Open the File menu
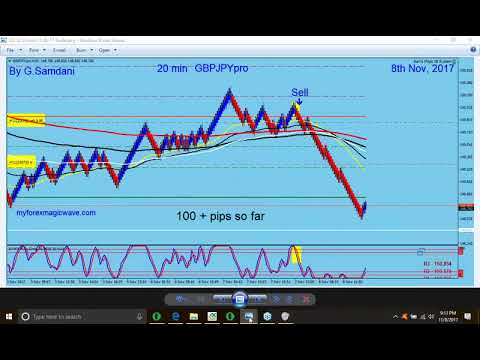Image resolution: width=480 pixels, height=360 pixels. click(x=14, y=50)
